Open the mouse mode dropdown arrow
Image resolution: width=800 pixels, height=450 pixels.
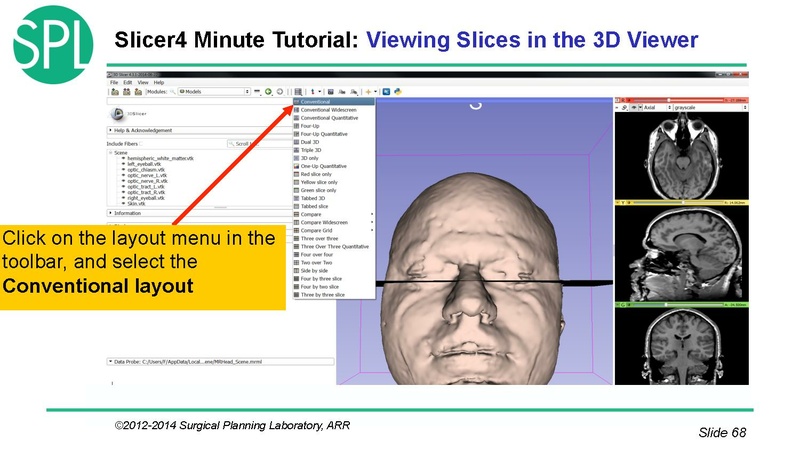tap(320, 92)
